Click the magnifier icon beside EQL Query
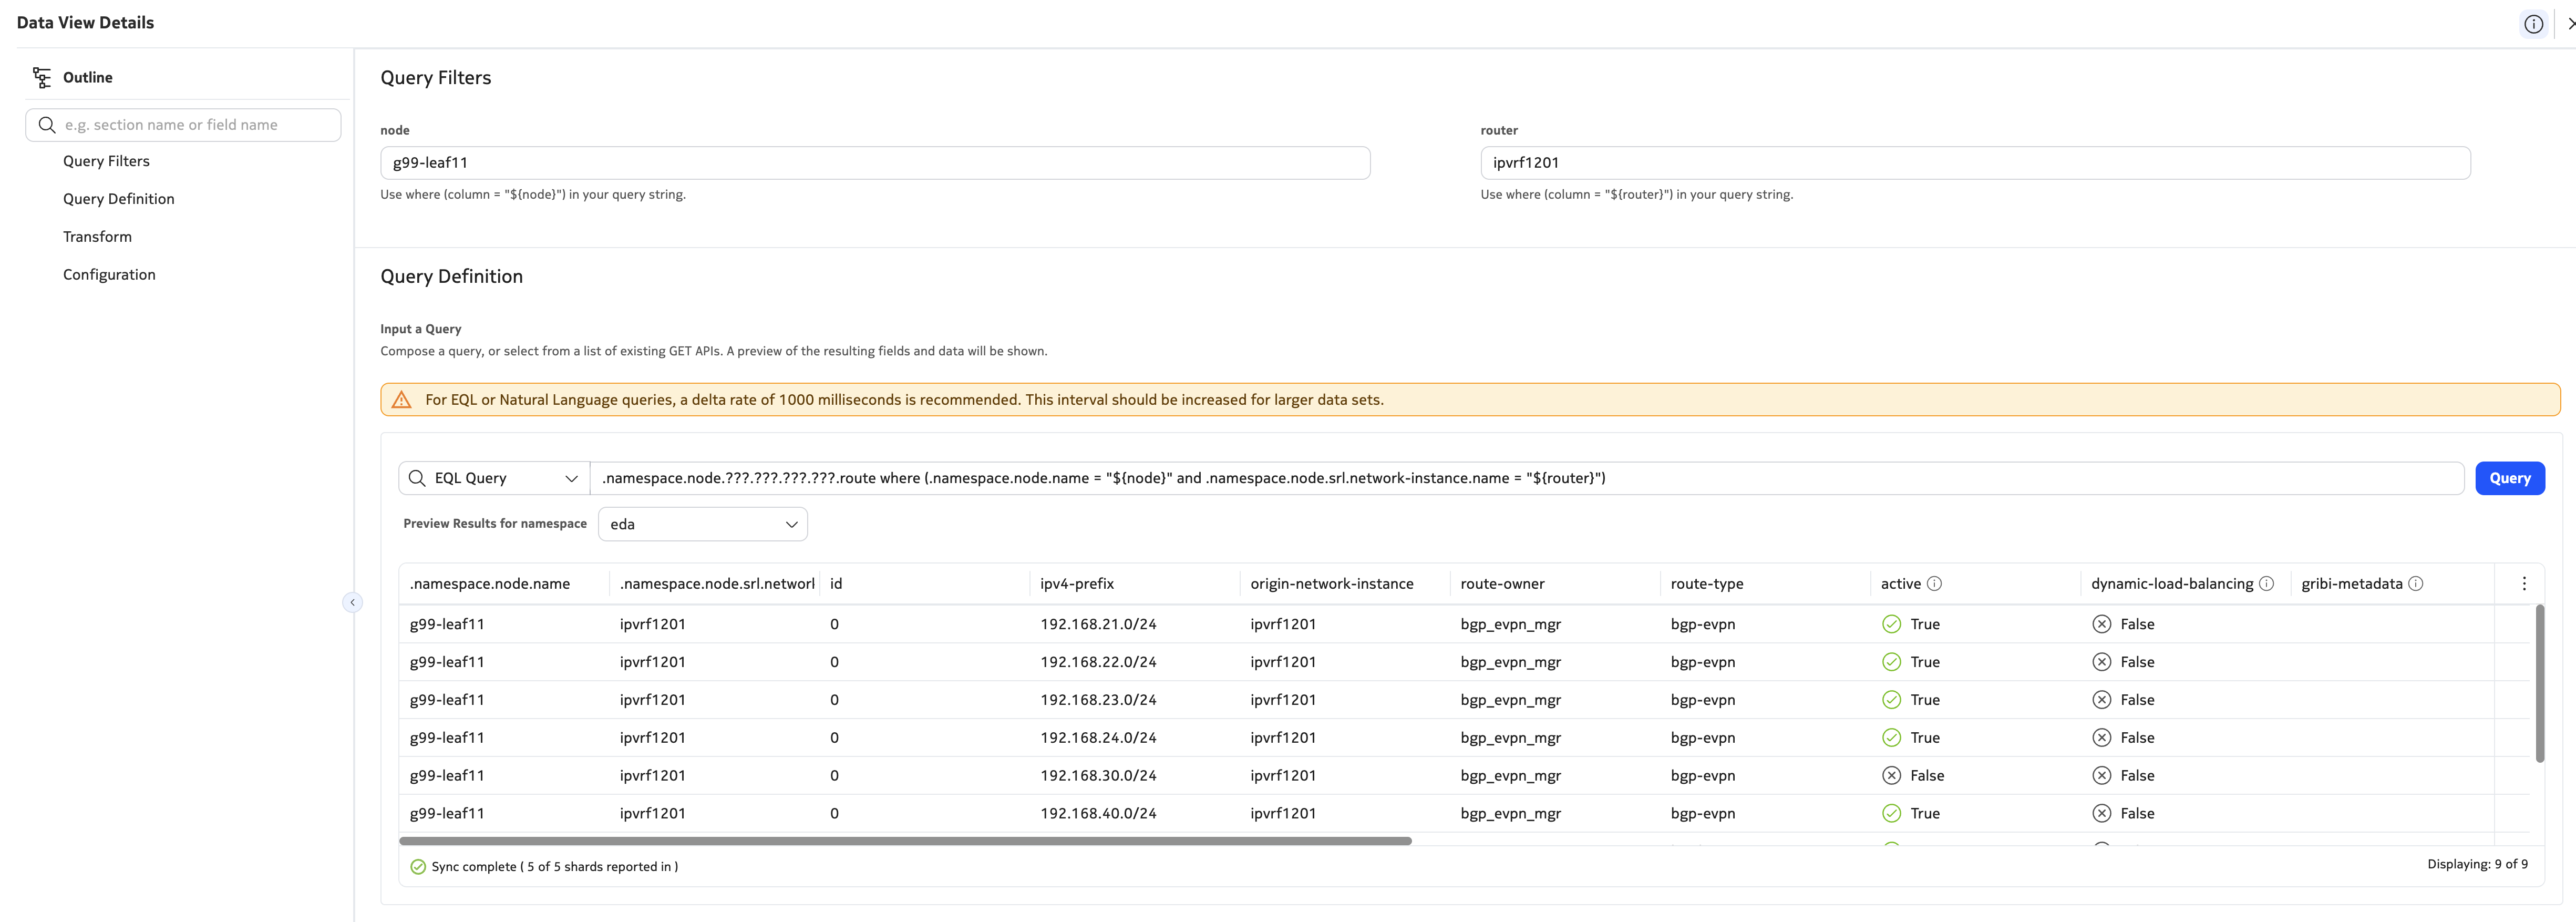The width and height of the screenshot is (2576, 922). pyautogui.click(x=417, y=478)
